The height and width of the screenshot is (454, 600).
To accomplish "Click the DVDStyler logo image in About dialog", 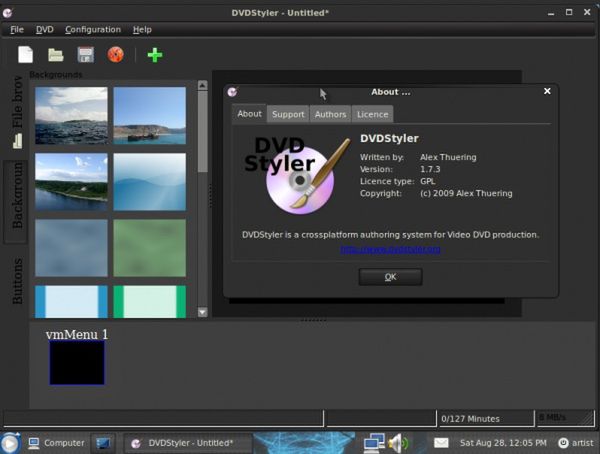I will tap(298, 175).
